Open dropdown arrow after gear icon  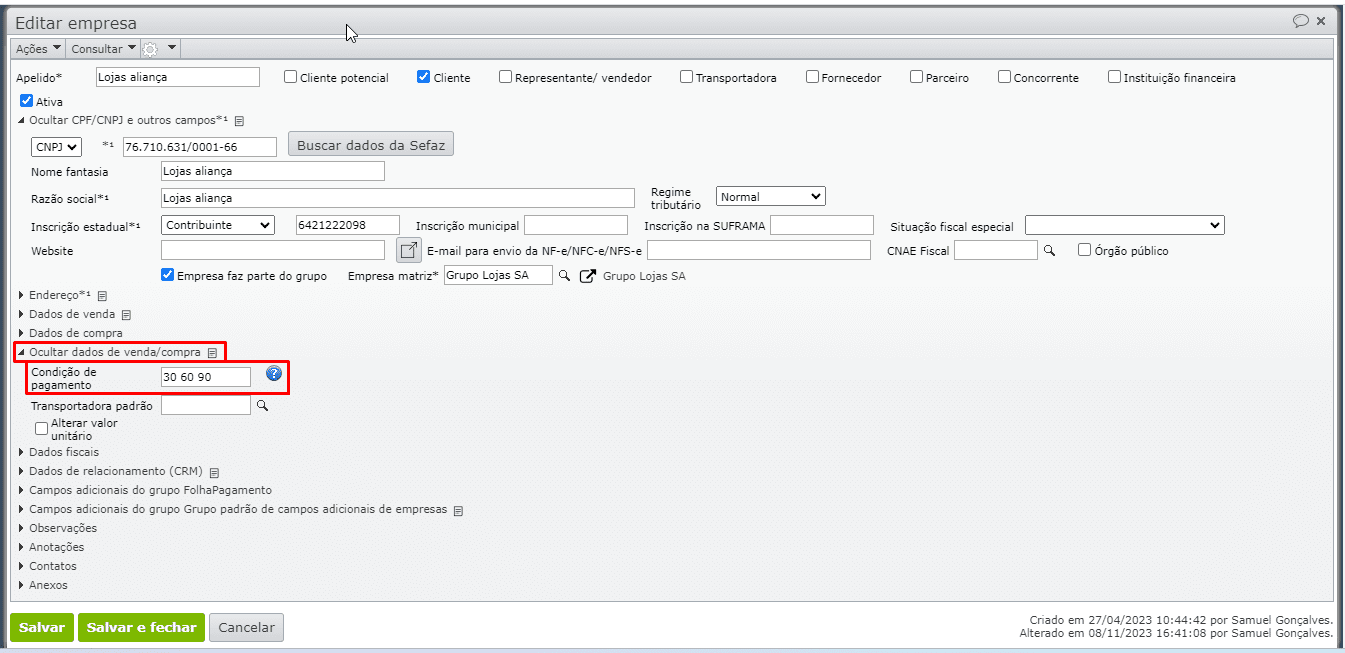(x=172, y=48)
